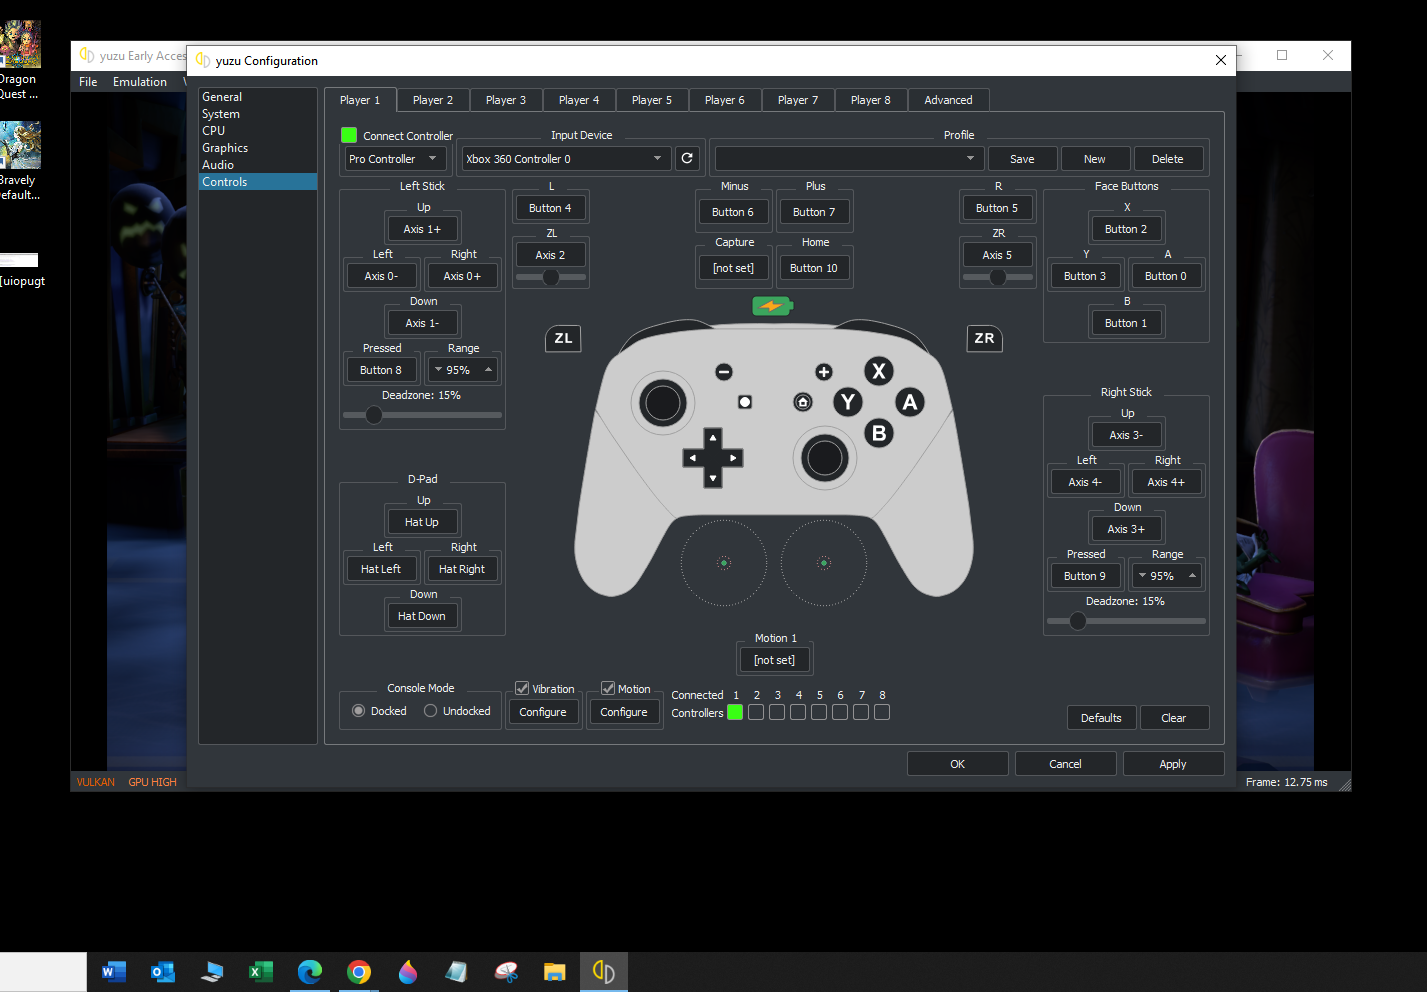Open the Vibration Configure button
Viewport: 1427px width, 992px height.
pos(543,712)
